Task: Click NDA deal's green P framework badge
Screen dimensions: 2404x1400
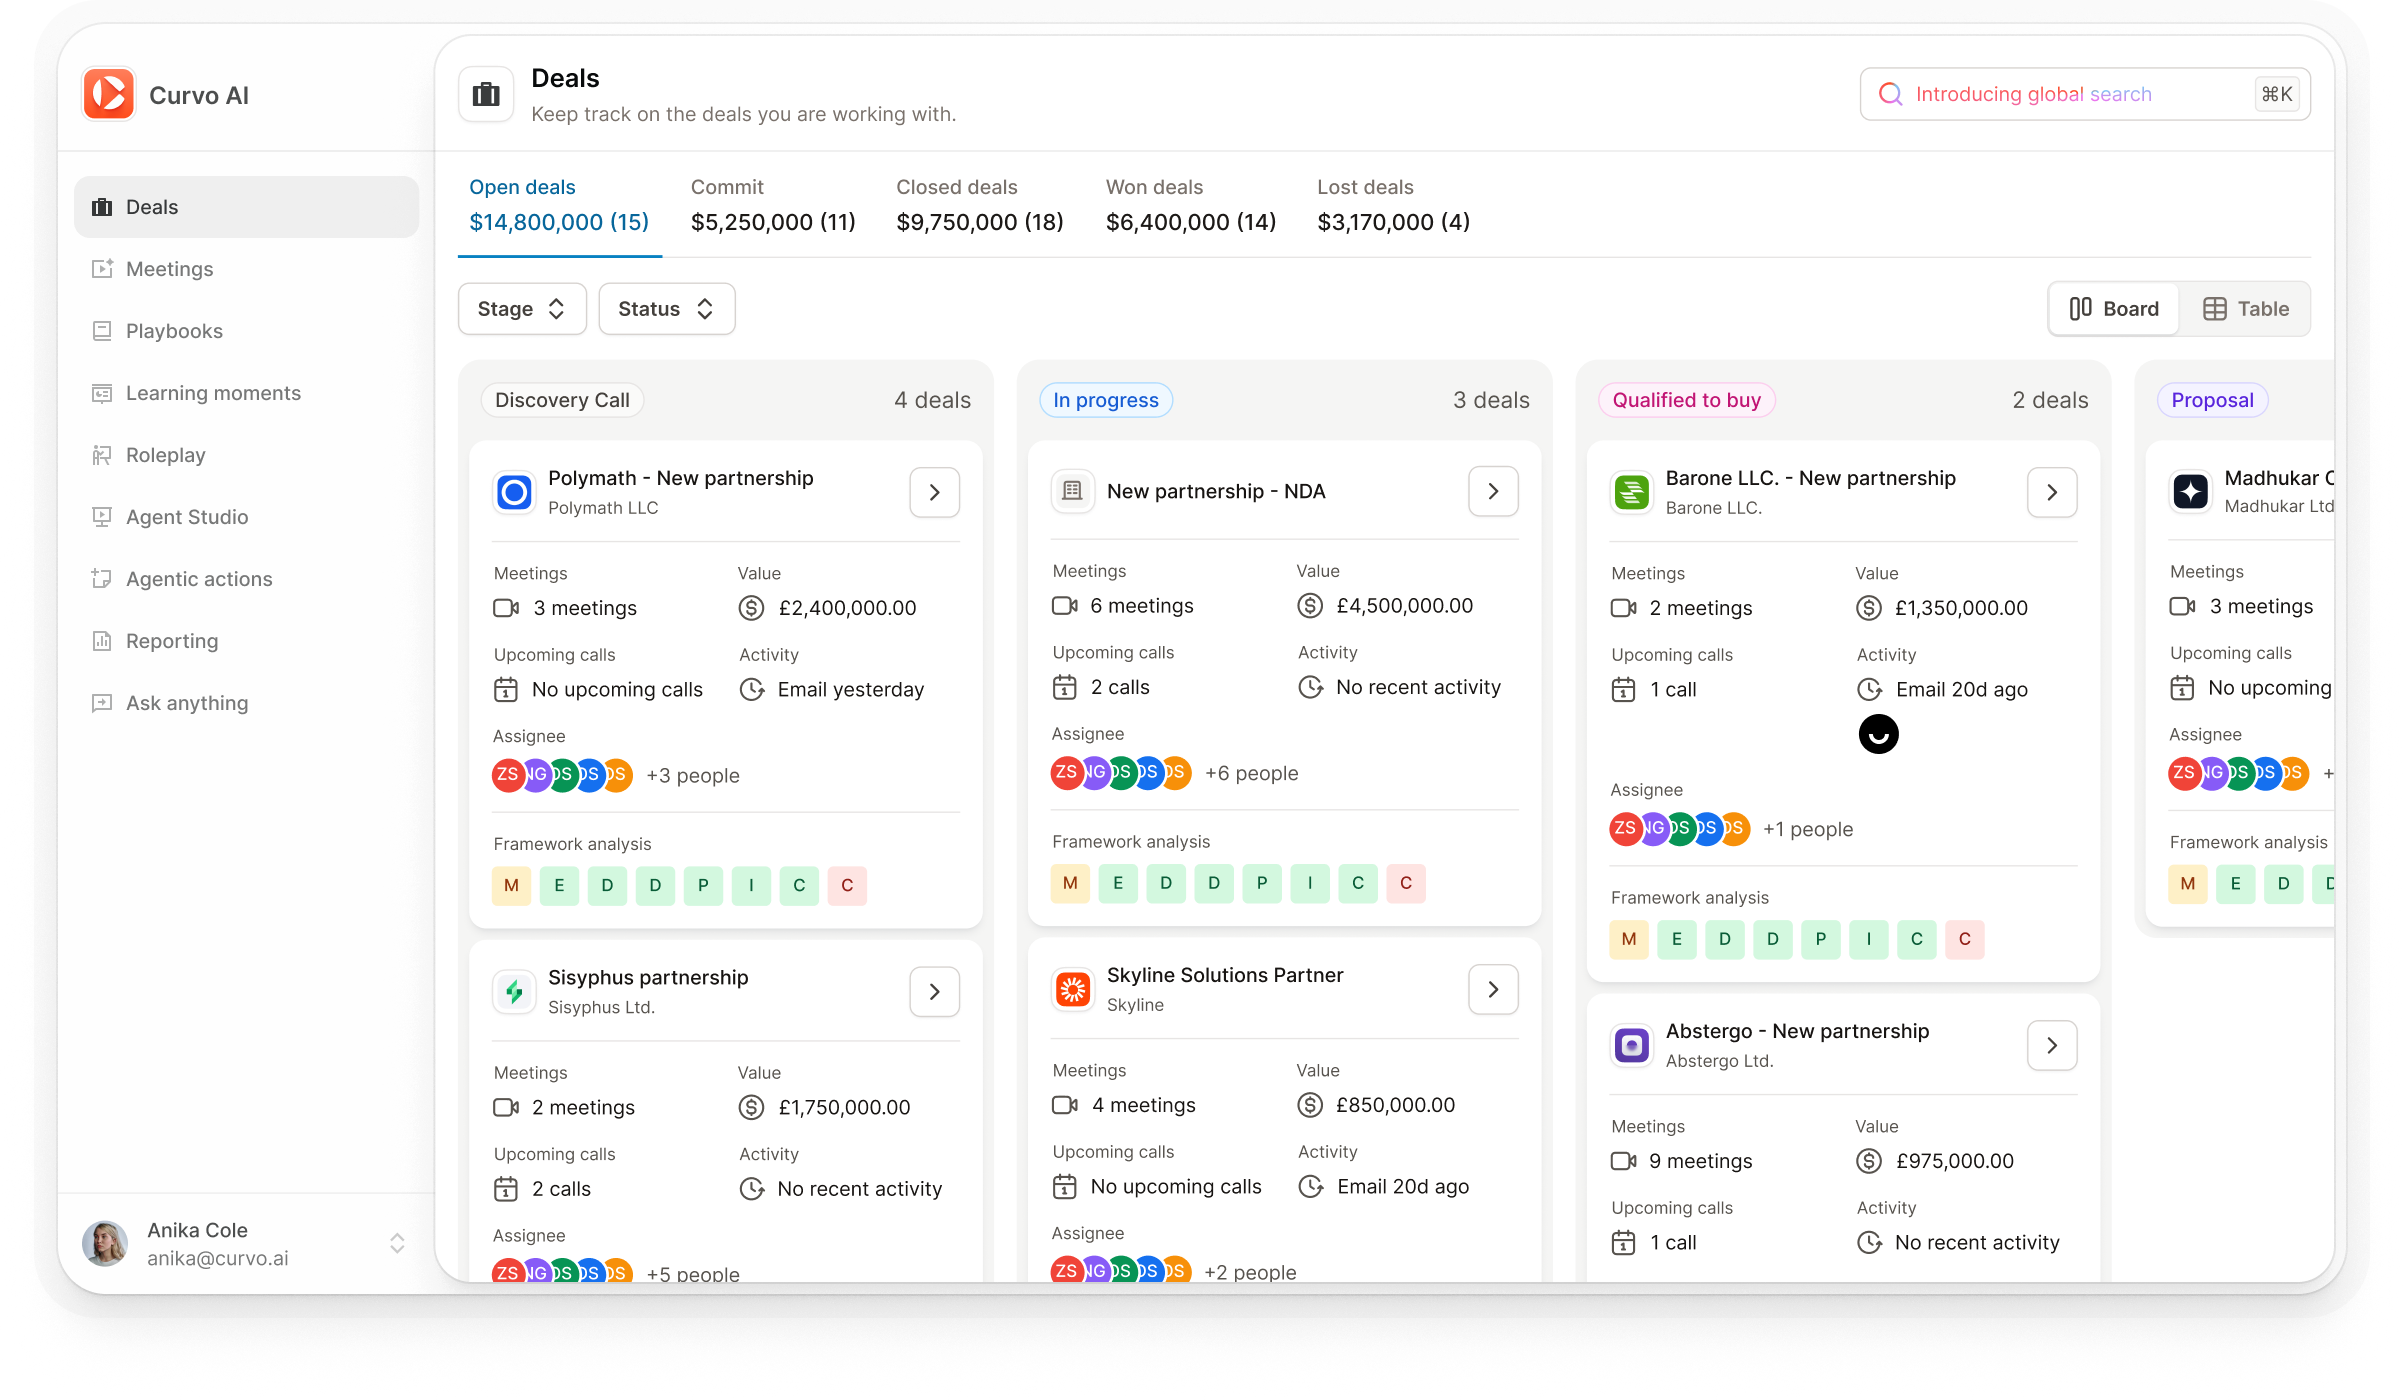Action: point(1262,883)
